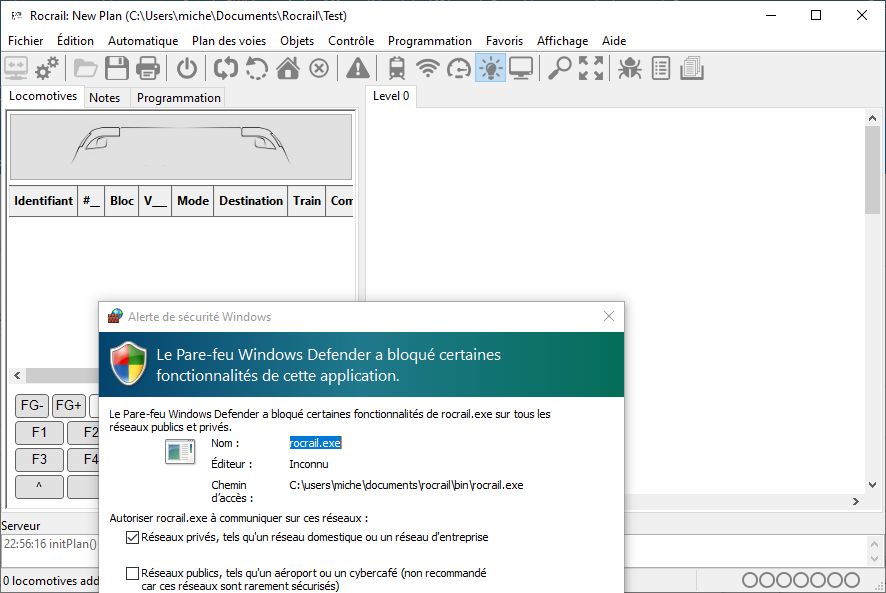Click the dashed circular arrow icon

257,68
